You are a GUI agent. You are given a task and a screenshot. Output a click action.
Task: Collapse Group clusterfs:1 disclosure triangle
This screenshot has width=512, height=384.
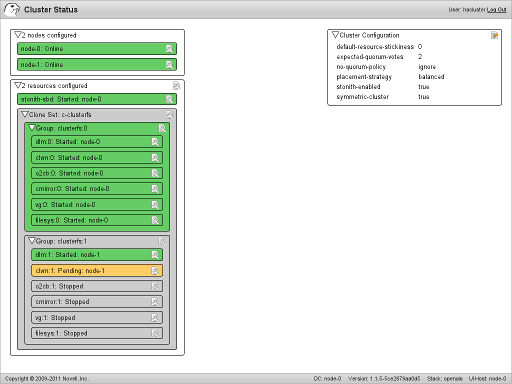pyautogui.click(x=32, y=241)
